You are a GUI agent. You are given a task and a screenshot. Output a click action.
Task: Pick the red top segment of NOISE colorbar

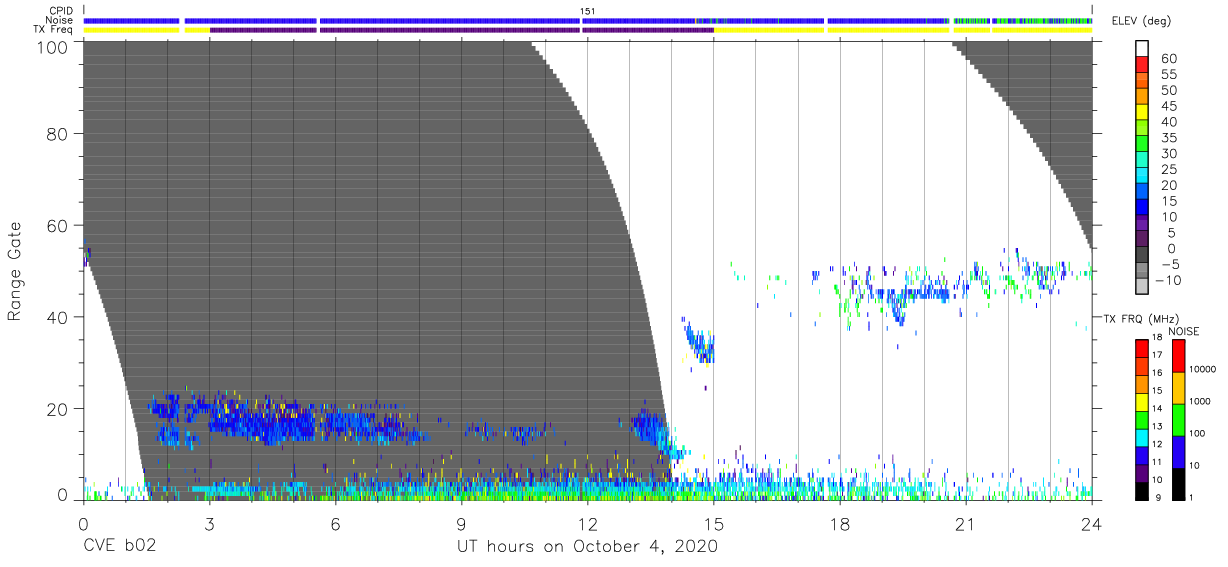pyautogui.click(x=1177, y=355)
